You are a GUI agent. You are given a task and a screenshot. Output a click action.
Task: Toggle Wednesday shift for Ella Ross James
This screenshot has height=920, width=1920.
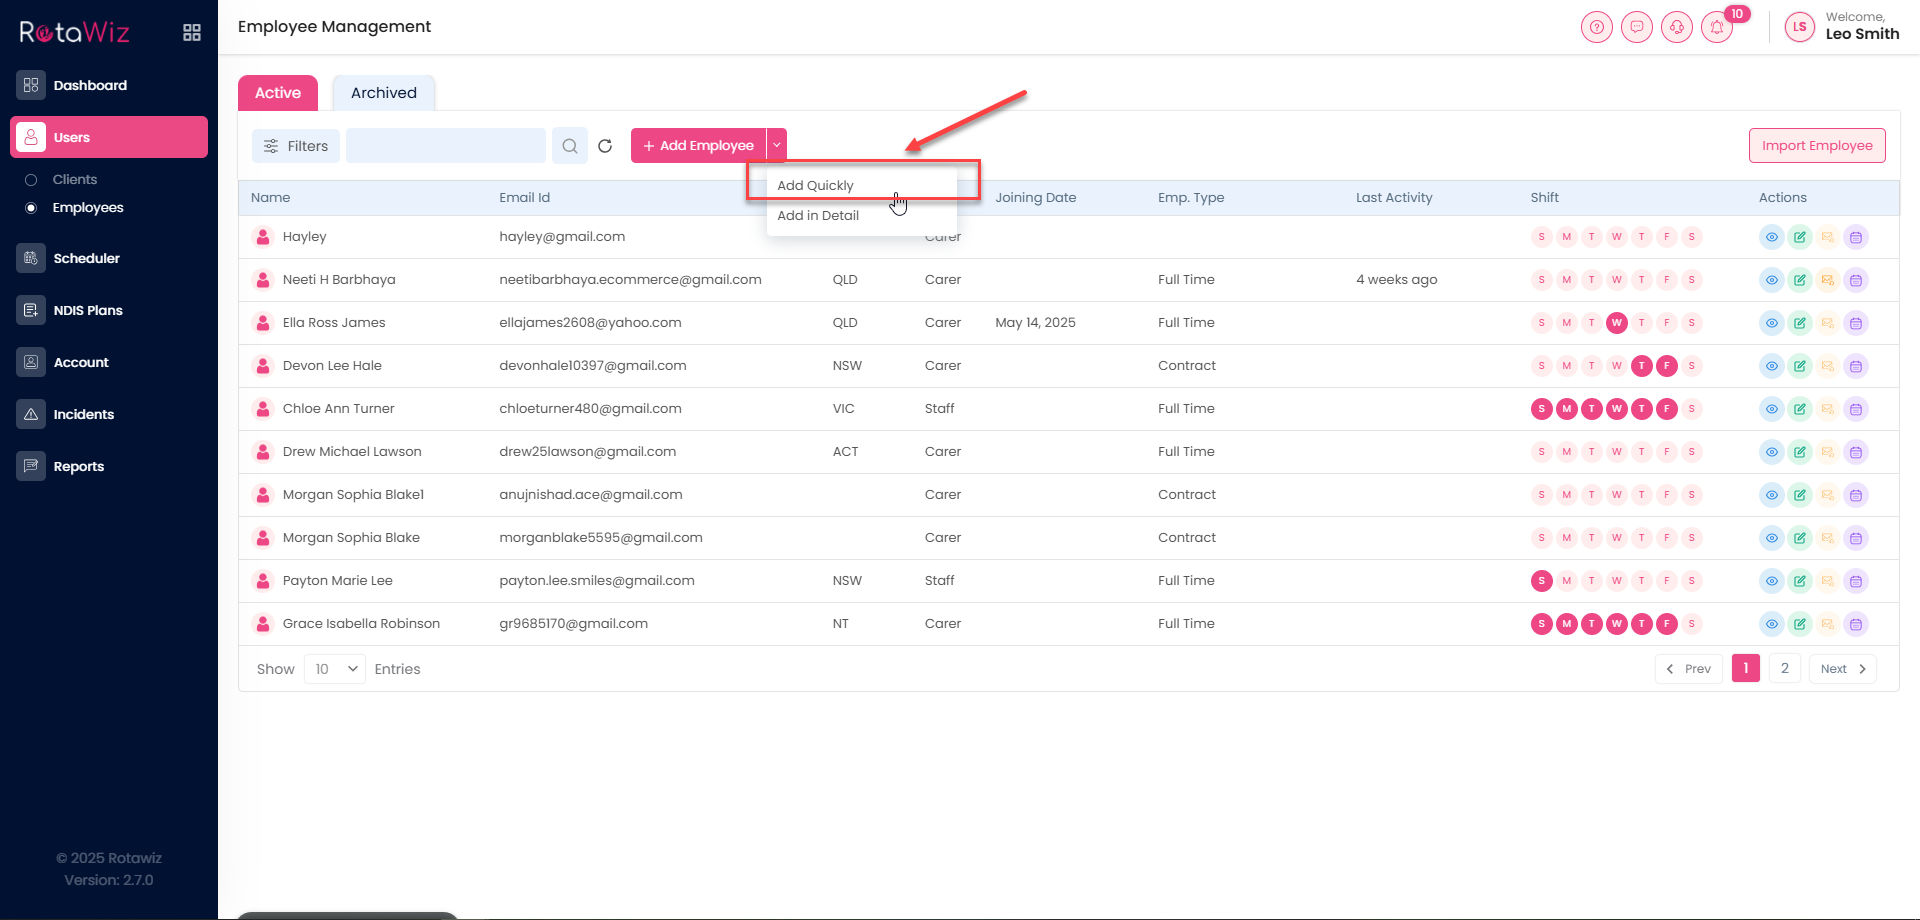tap(1616, 323)
